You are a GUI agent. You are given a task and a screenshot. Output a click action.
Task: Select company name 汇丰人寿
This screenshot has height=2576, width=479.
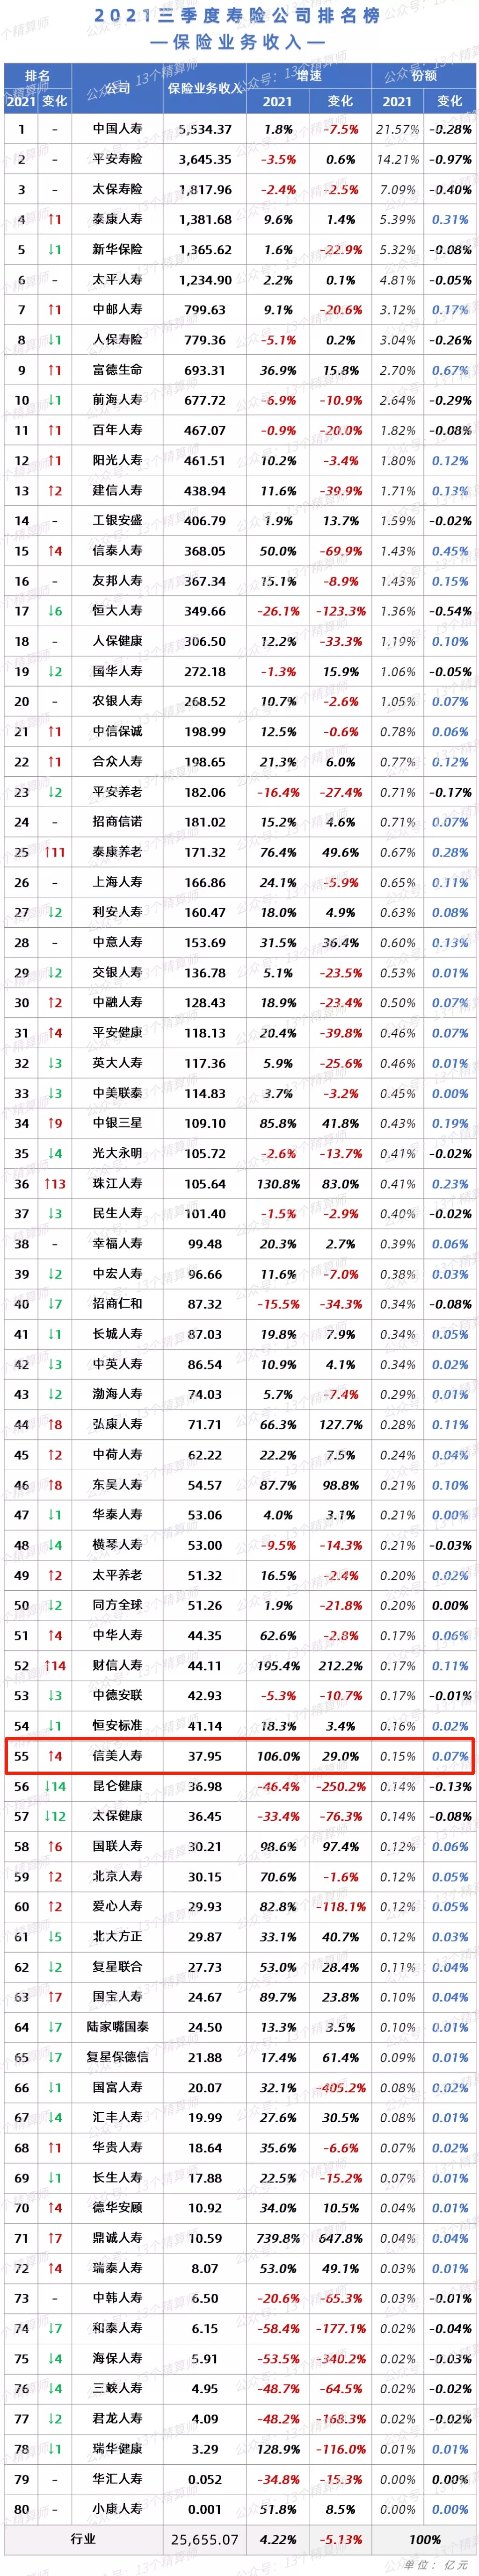tap(117, 2117)
